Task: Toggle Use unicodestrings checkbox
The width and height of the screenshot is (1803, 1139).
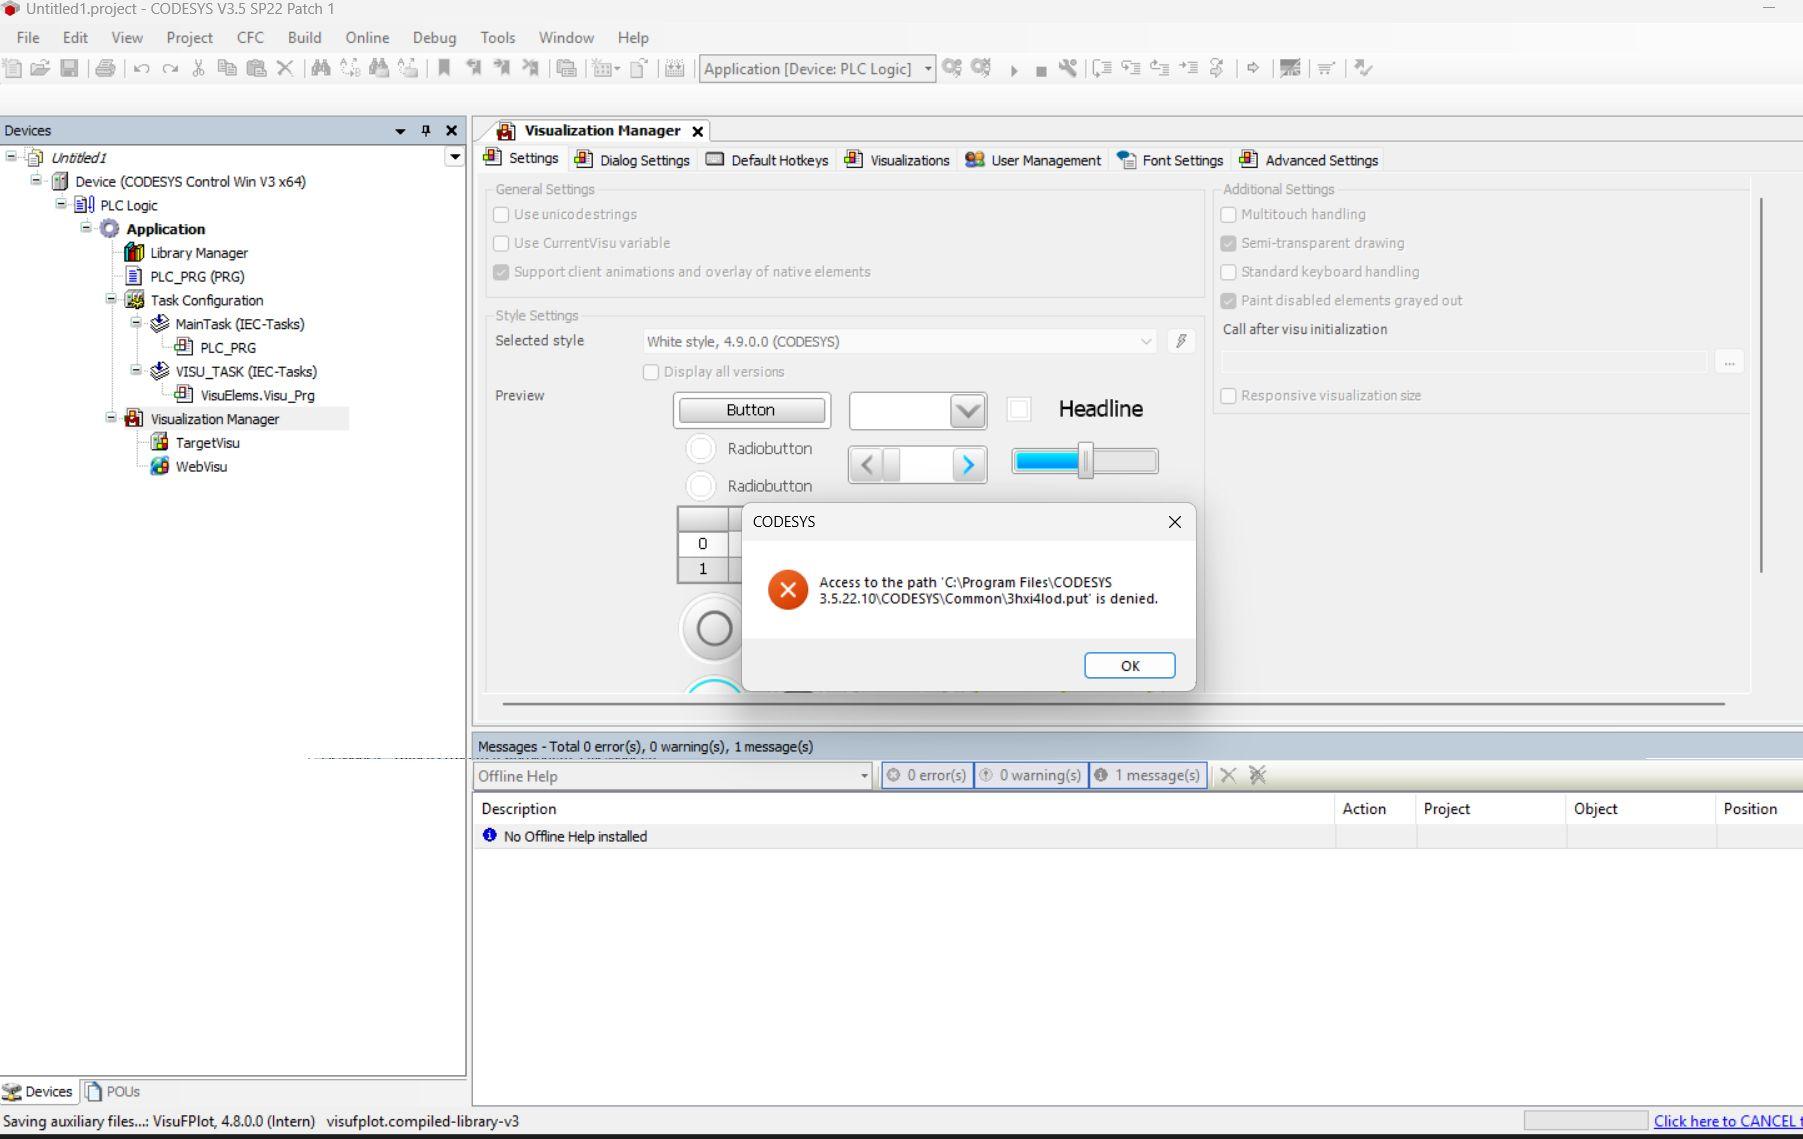Action: pyautogui.click(x=501, y=214)
